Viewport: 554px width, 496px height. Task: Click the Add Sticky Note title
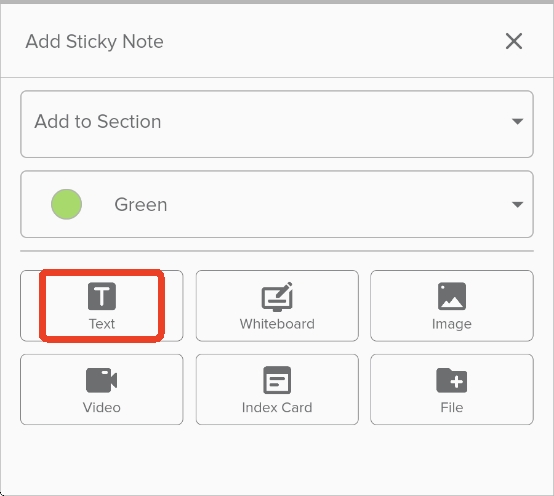[94, 42]
